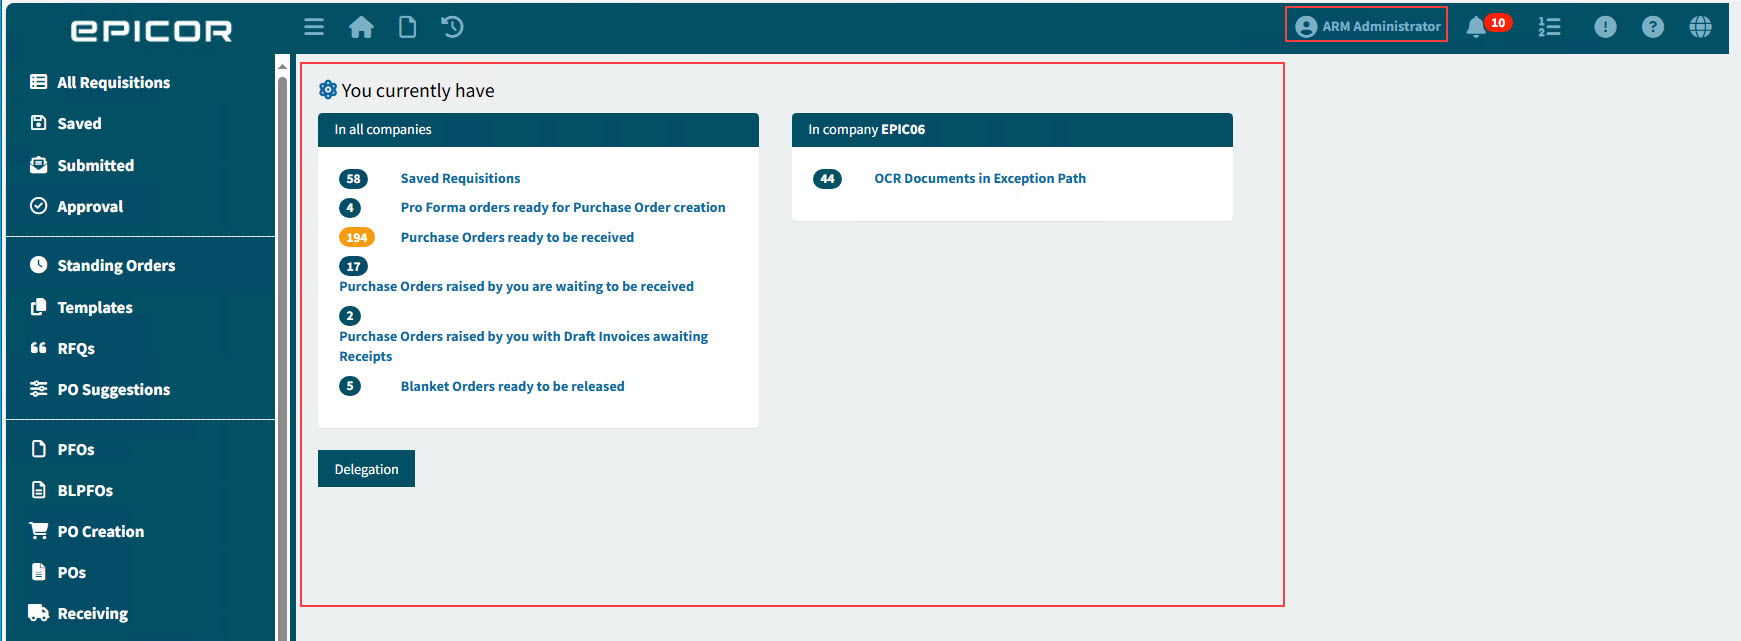Viewport: 1741px width, 641px height.
Task: Open the ARM Administrator user menu
Action: [1367, 26]
